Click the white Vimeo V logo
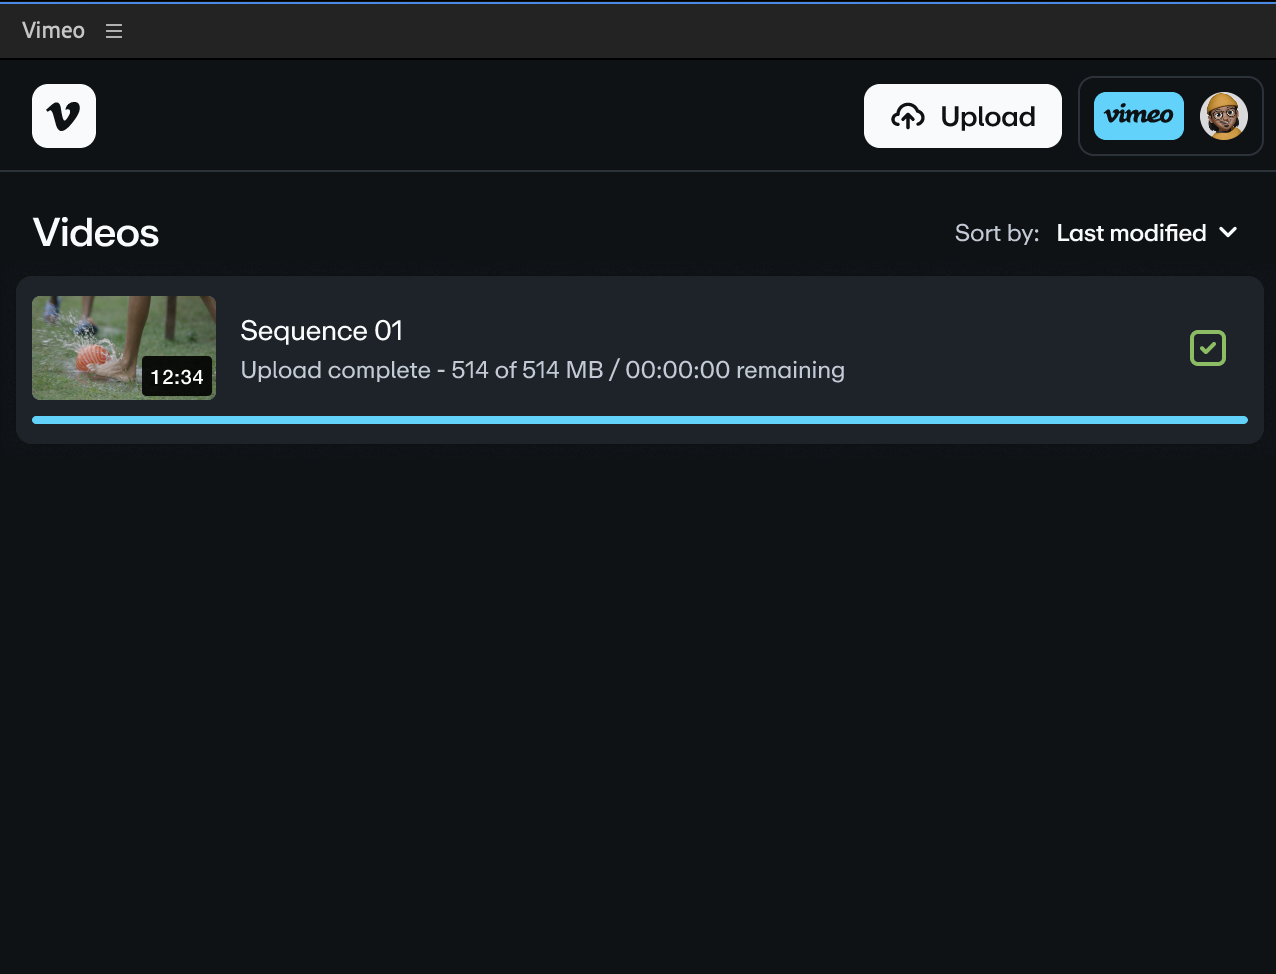 pos(64,116)
